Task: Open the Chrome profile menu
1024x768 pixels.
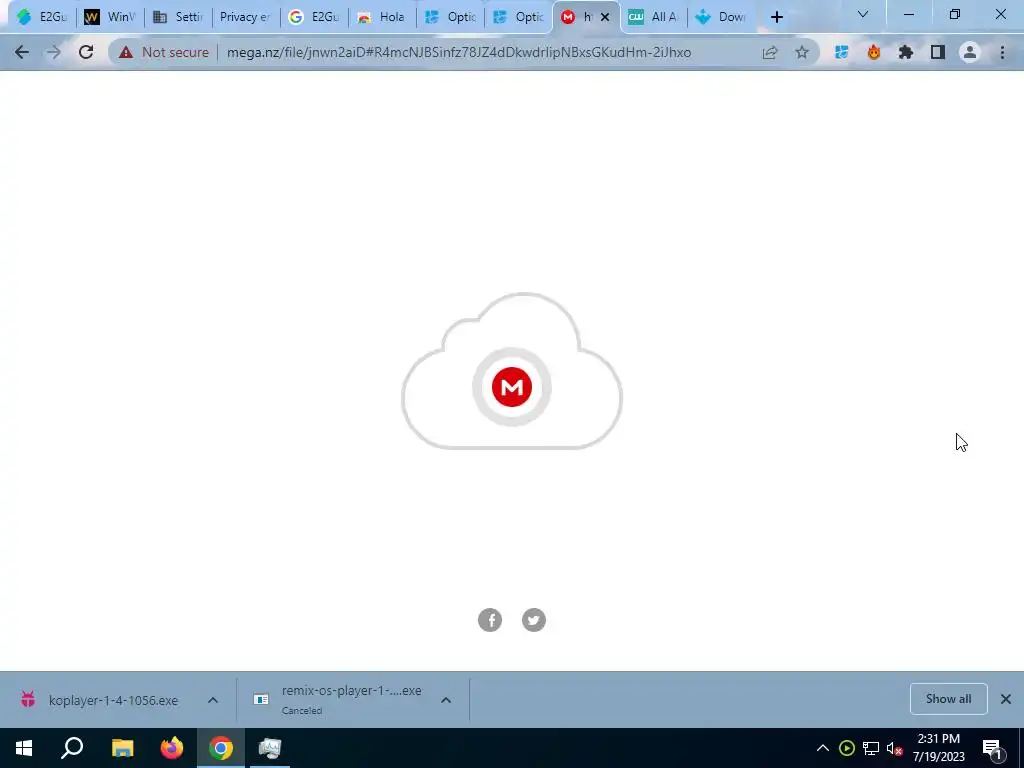Action: tap(970, 52)
